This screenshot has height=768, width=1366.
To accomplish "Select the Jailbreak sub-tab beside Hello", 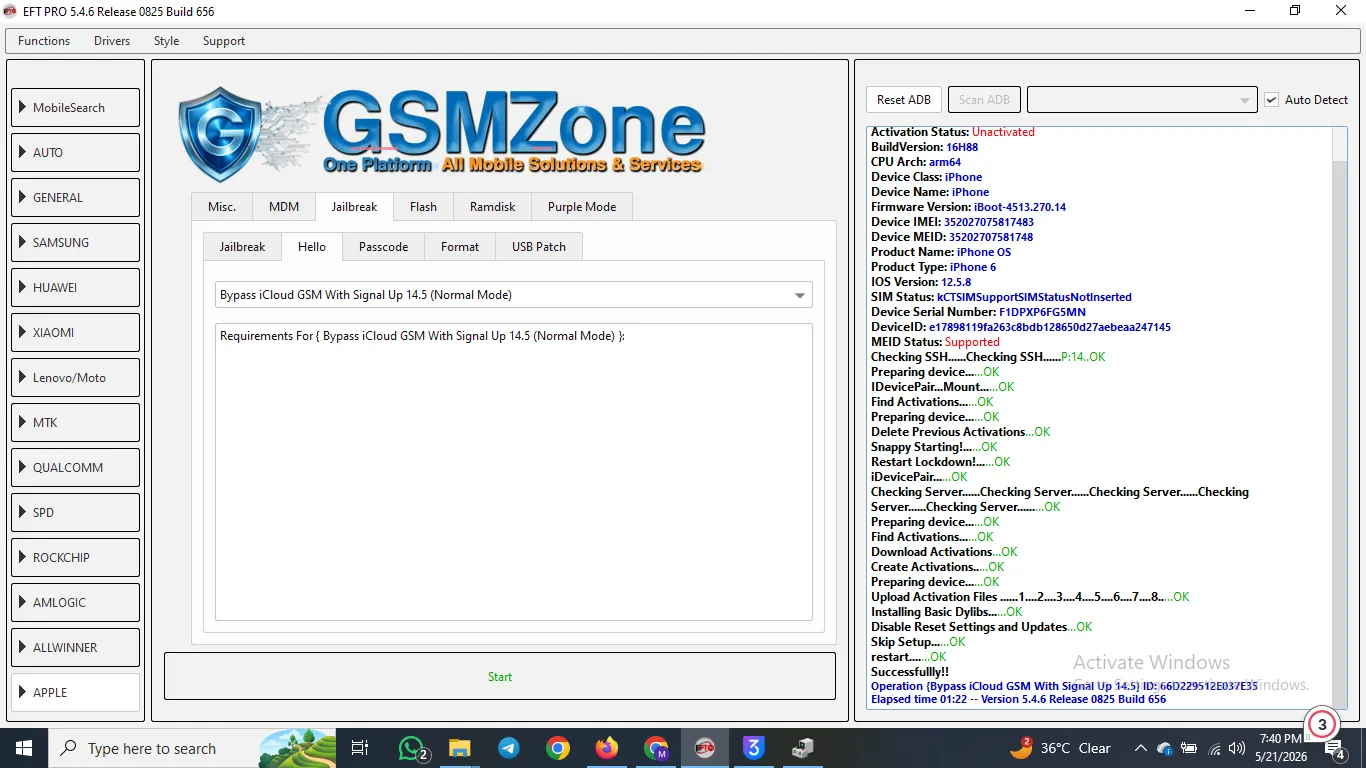I will coord(243,247).
